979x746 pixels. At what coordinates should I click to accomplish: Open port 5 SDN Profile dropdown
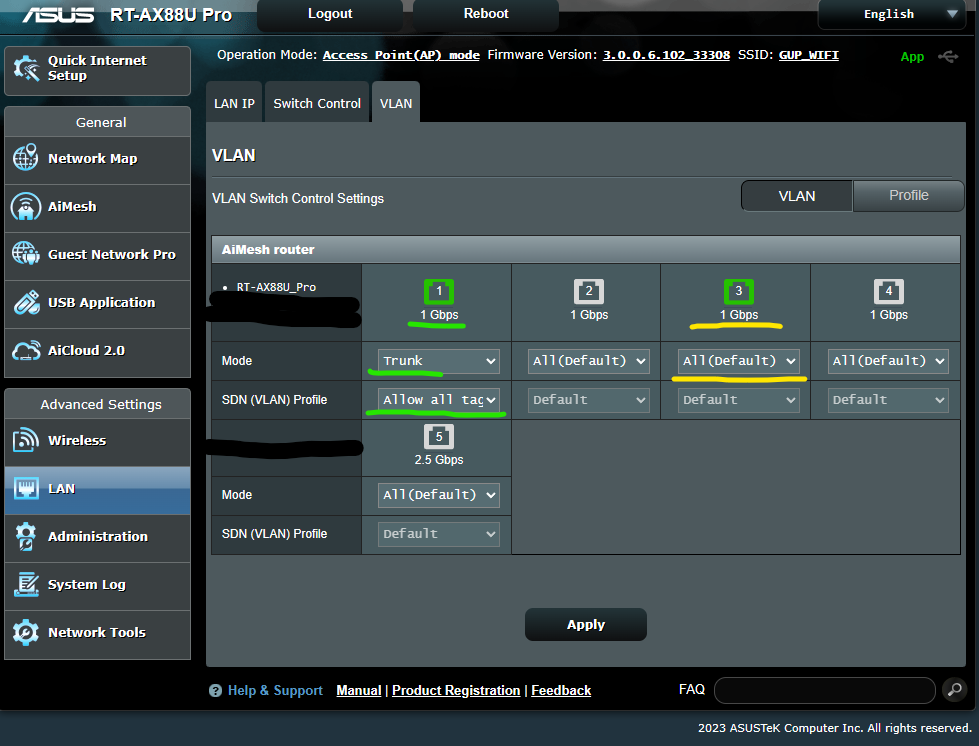point(438,534)
